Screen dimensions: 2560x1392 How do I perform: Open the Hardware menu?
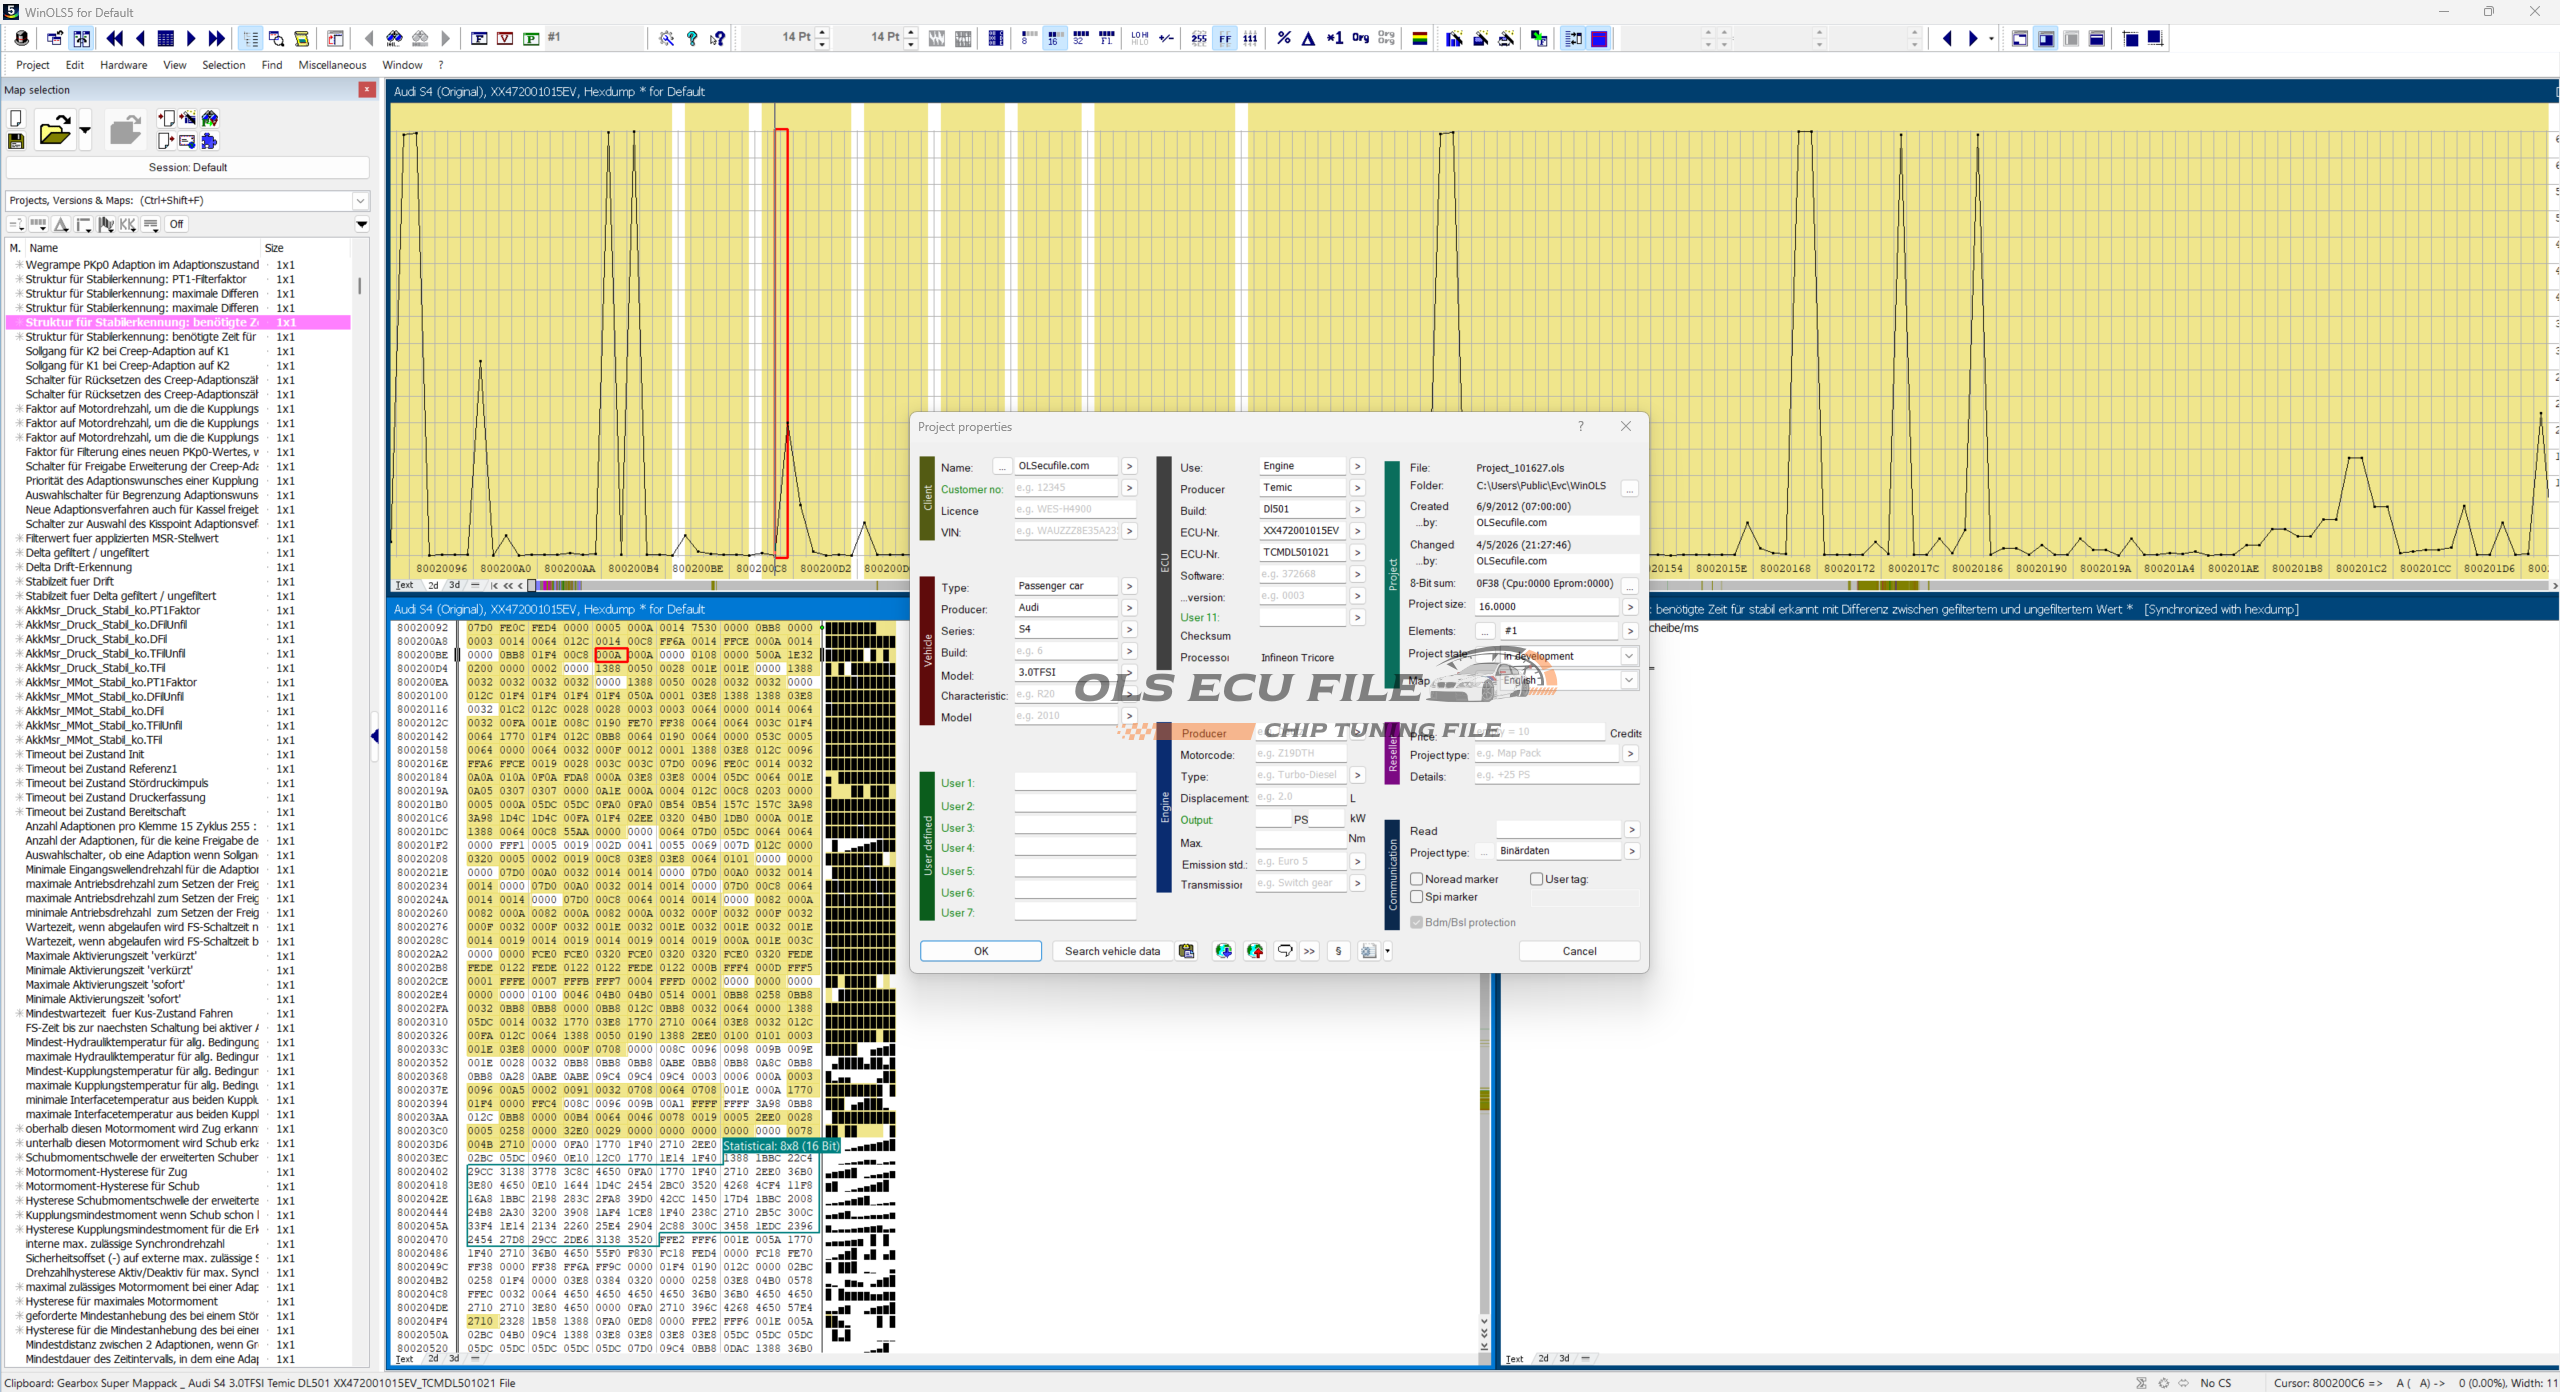pyautogui.click(x=123, y=65)
